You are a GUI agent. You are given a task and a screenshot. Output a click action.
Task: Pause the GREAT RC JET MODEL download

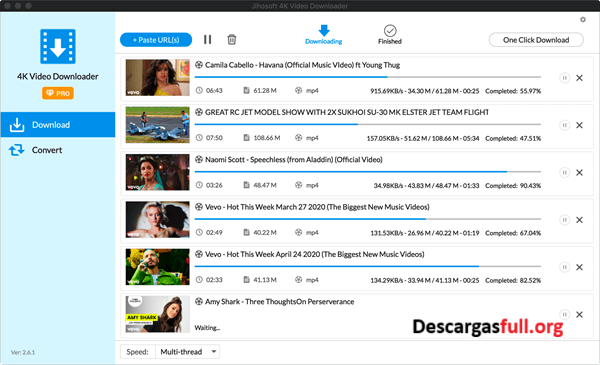click(x=564, y=125)
